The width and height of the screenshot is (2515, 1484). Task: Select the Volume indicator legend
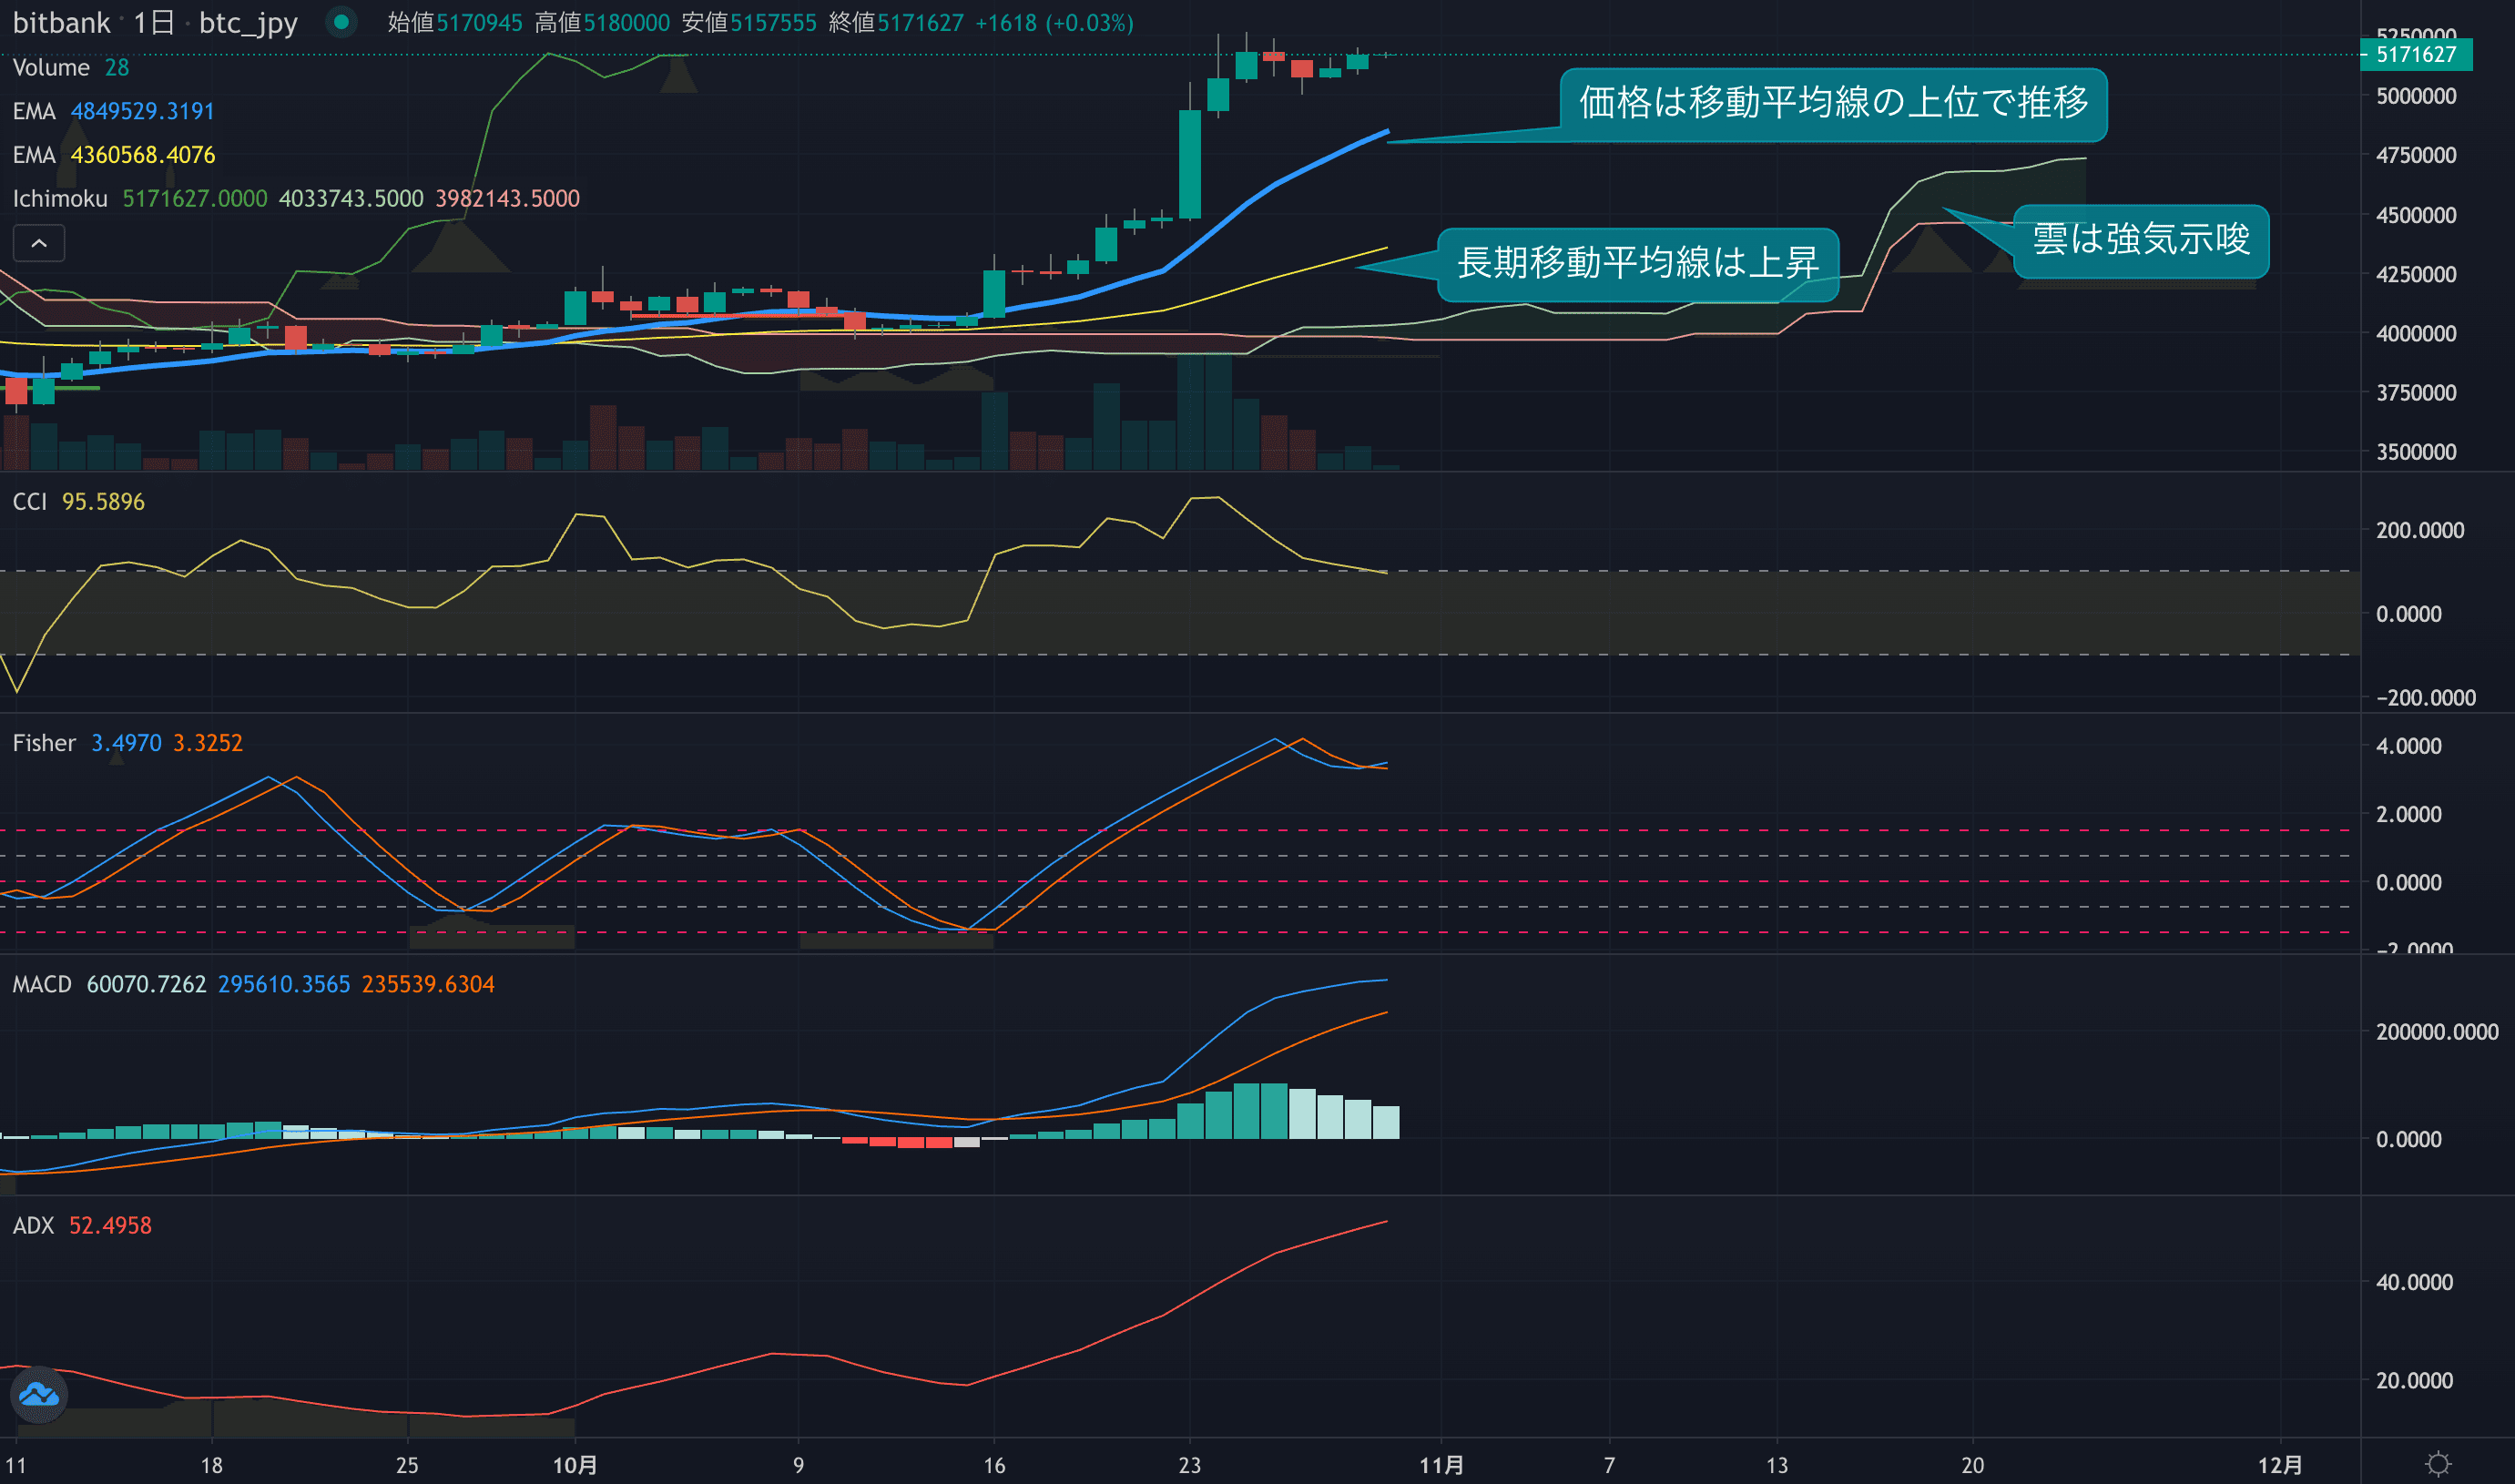click(x=51, y=67)
